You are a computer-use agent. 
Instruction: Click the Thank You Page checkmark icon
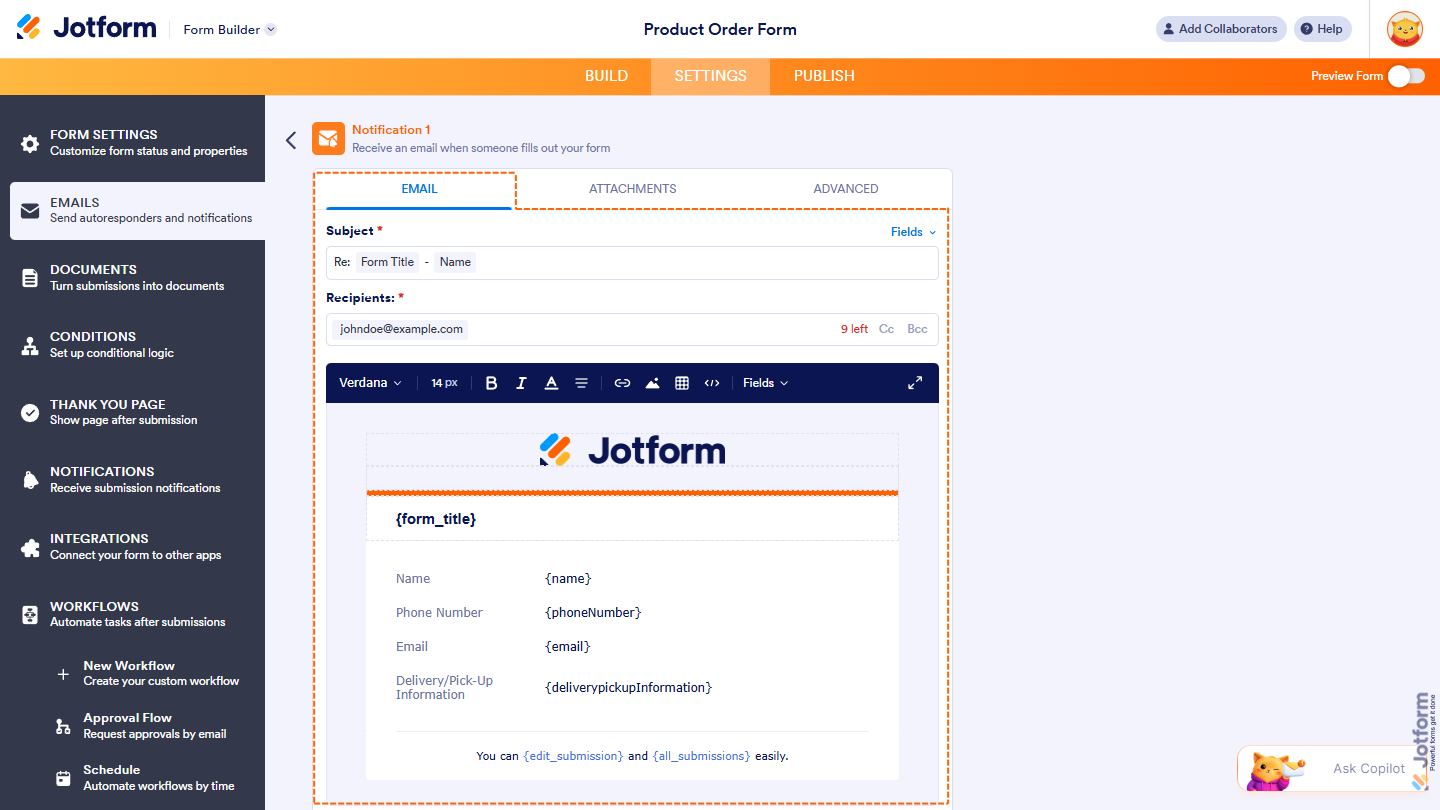(30, 413)
